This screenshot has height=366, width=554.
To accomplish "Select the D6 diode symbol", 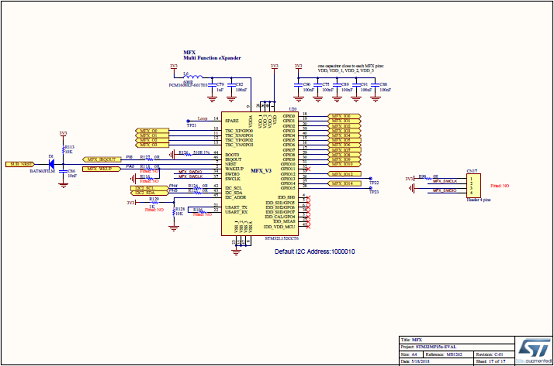I will 51,164.
